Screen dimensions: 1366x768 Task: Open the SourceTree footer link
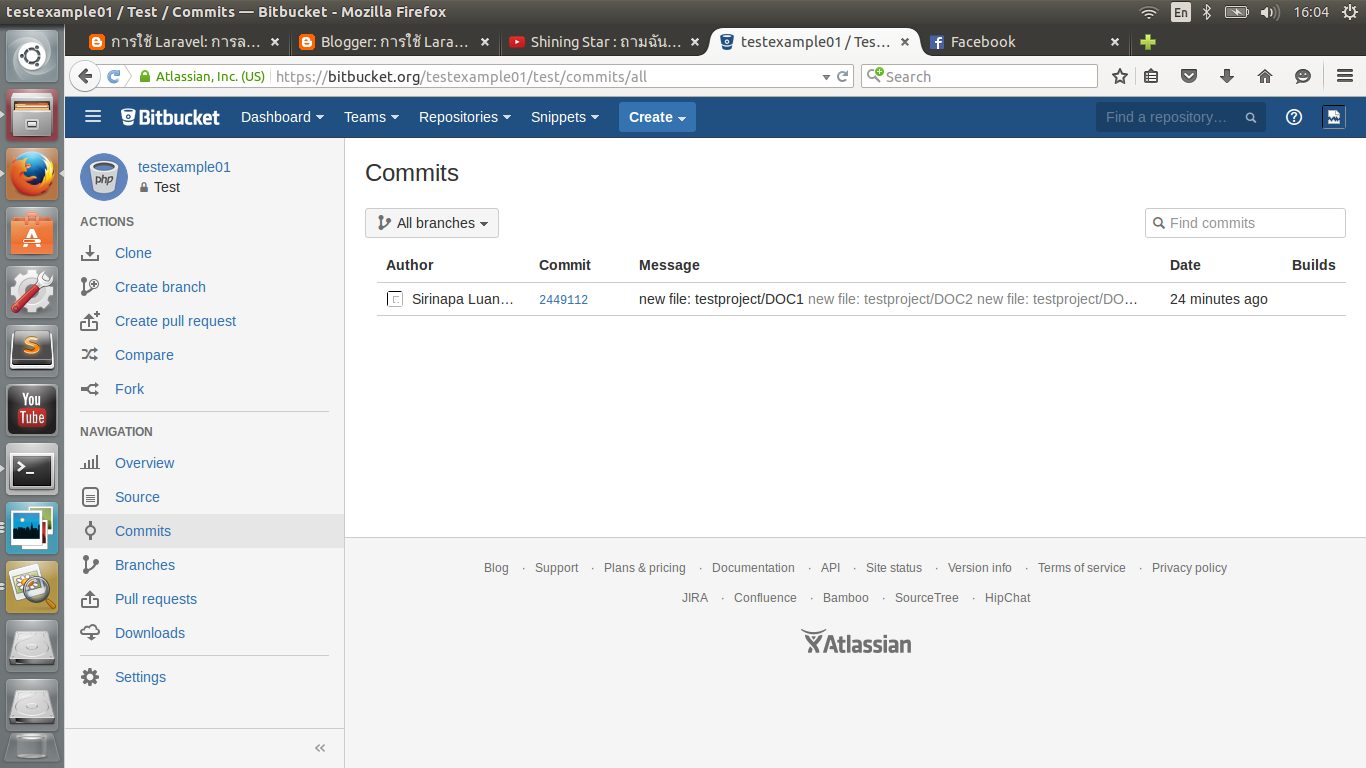point(926,598)
